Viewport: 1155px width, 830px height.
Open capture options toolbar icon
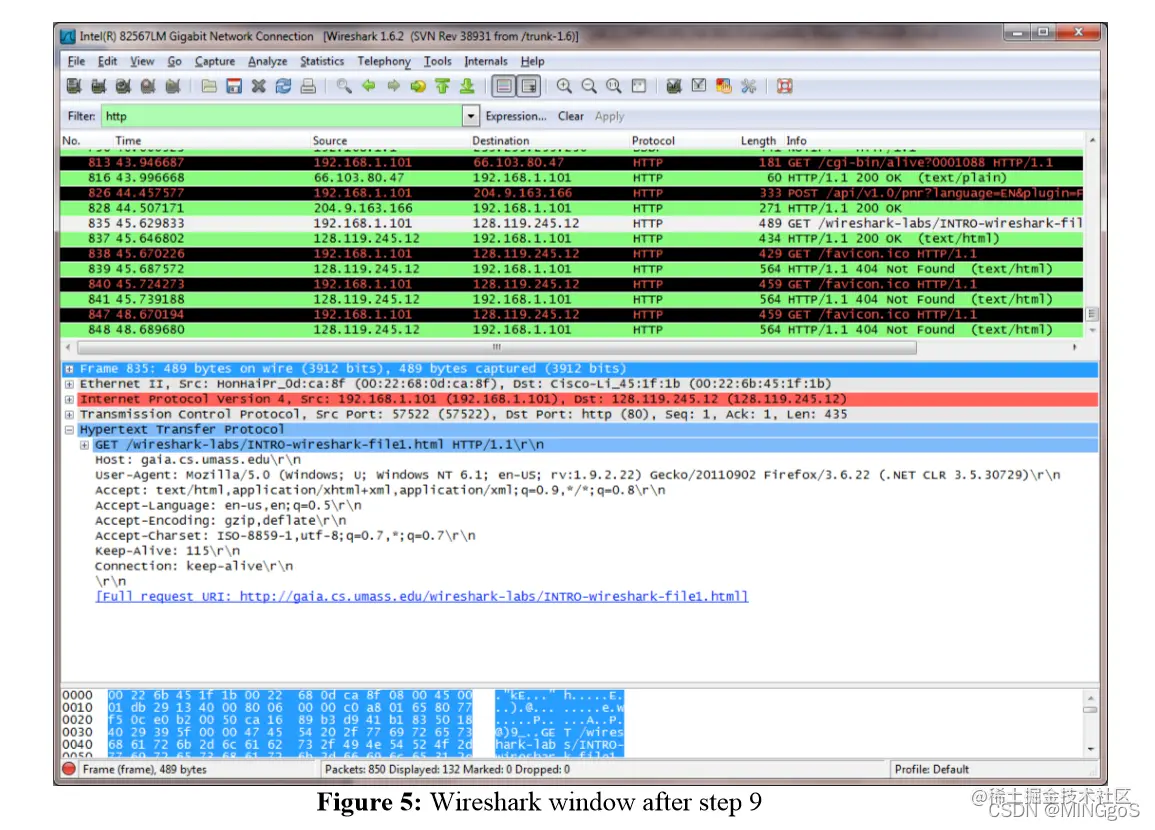(99, 86)
